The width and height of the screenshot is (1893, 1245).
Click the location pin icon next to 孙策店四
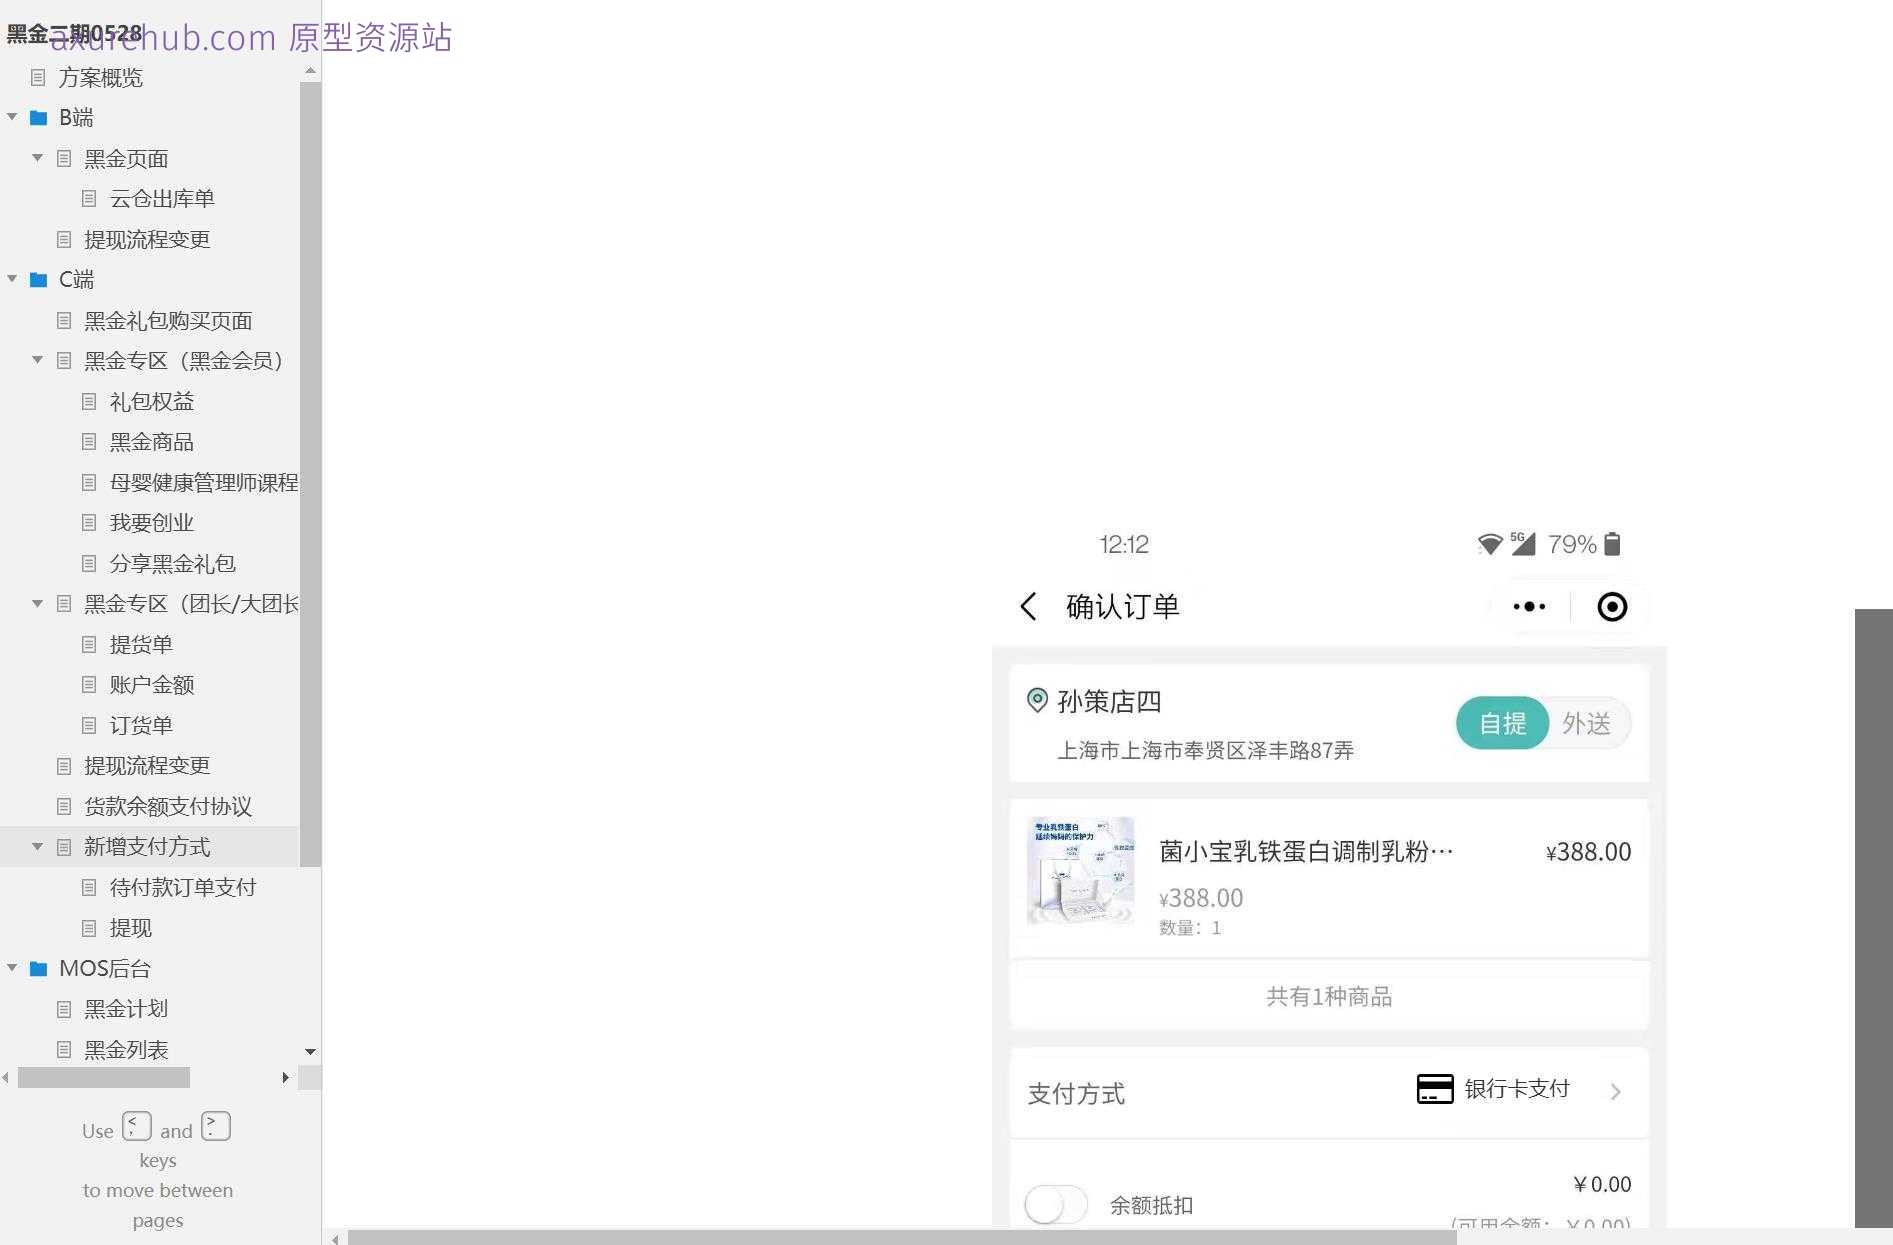point(1037,700)
